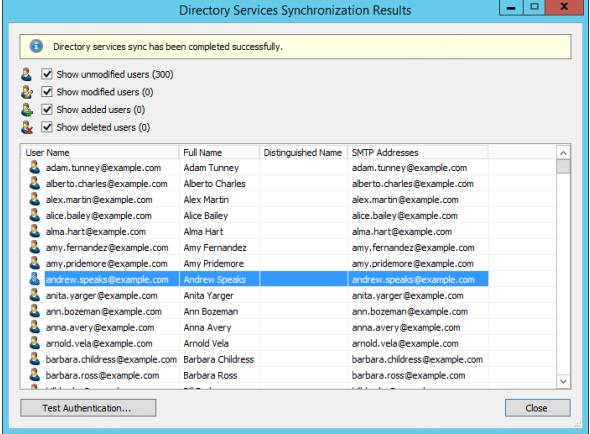The height and width of the screenshot is (434, 590).
Task: Sort by the User Name column header
Action: coord(100,152)
